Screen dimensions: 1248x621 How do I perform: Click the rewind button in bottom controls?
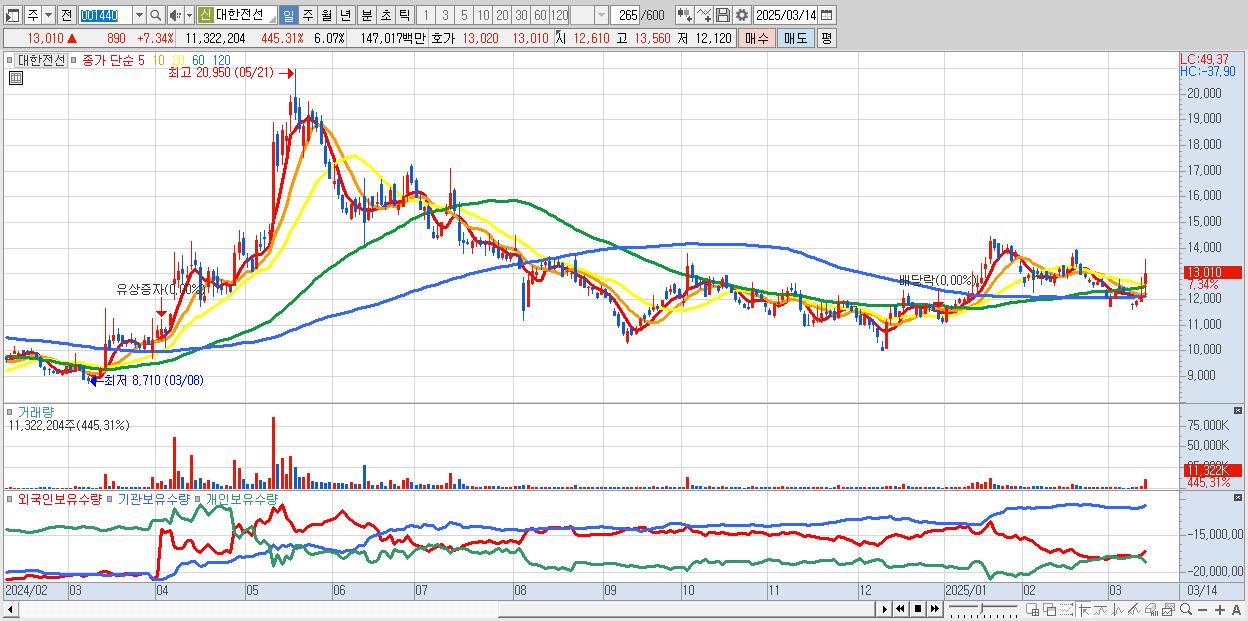point(900,609)
